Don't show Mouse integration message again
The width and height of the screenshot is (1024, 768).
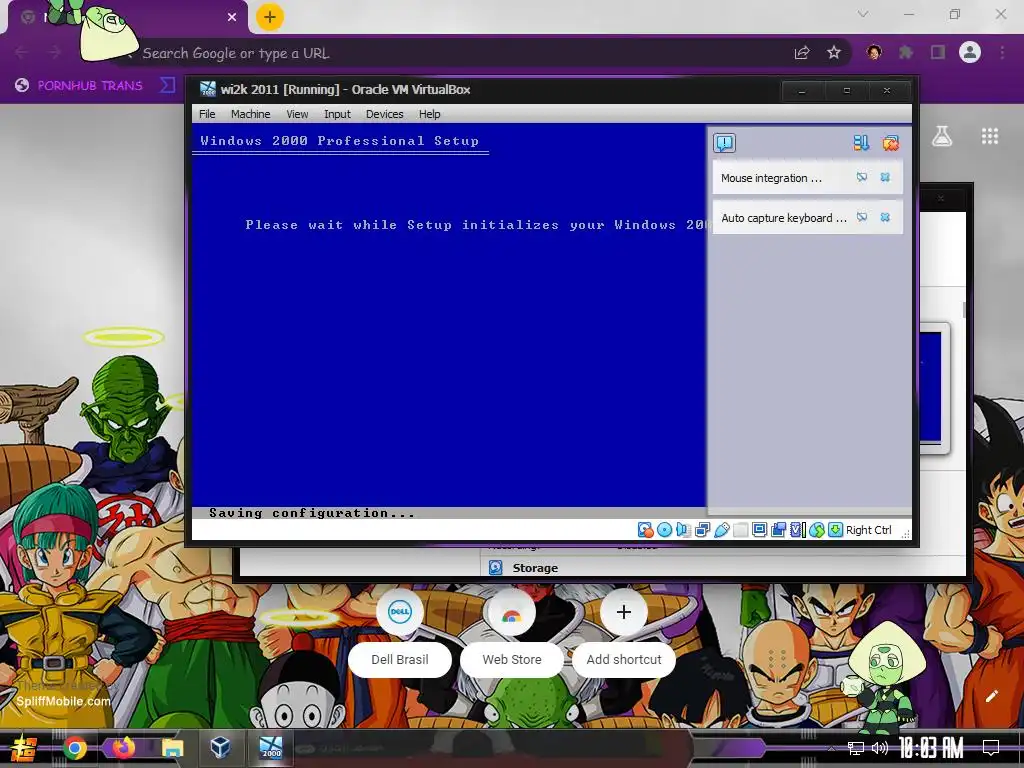tap(862, 177)
